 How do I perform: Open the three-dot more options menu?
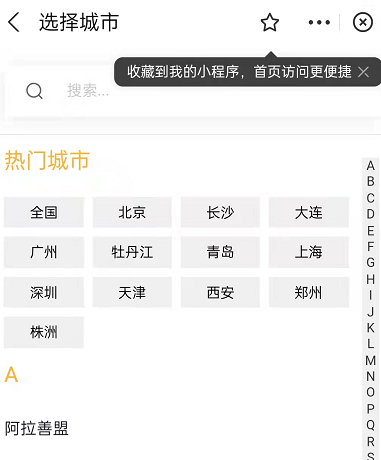point(319,22)
